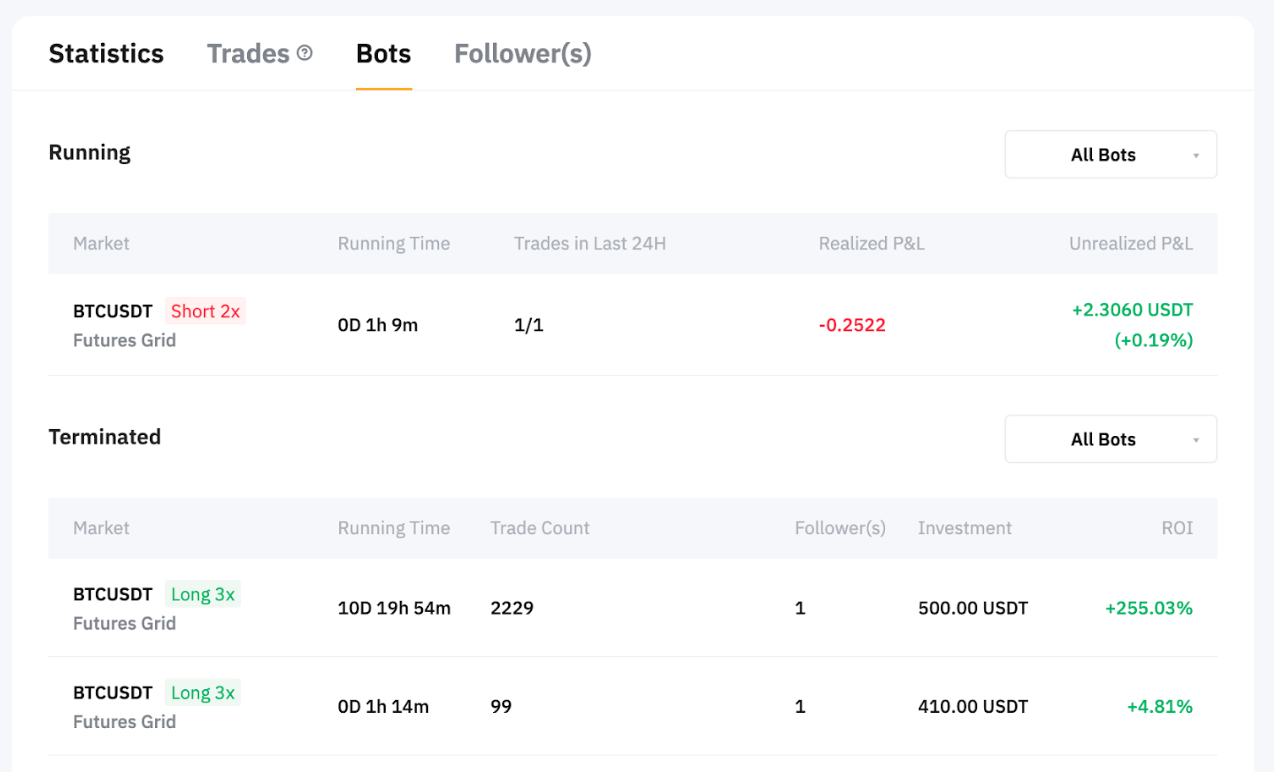The width and height of the screenshot is (1274, 772).
Task: Open the running BTCUSDT Short 2x bot
Action: pyautogui.click(x=113, y=311)
